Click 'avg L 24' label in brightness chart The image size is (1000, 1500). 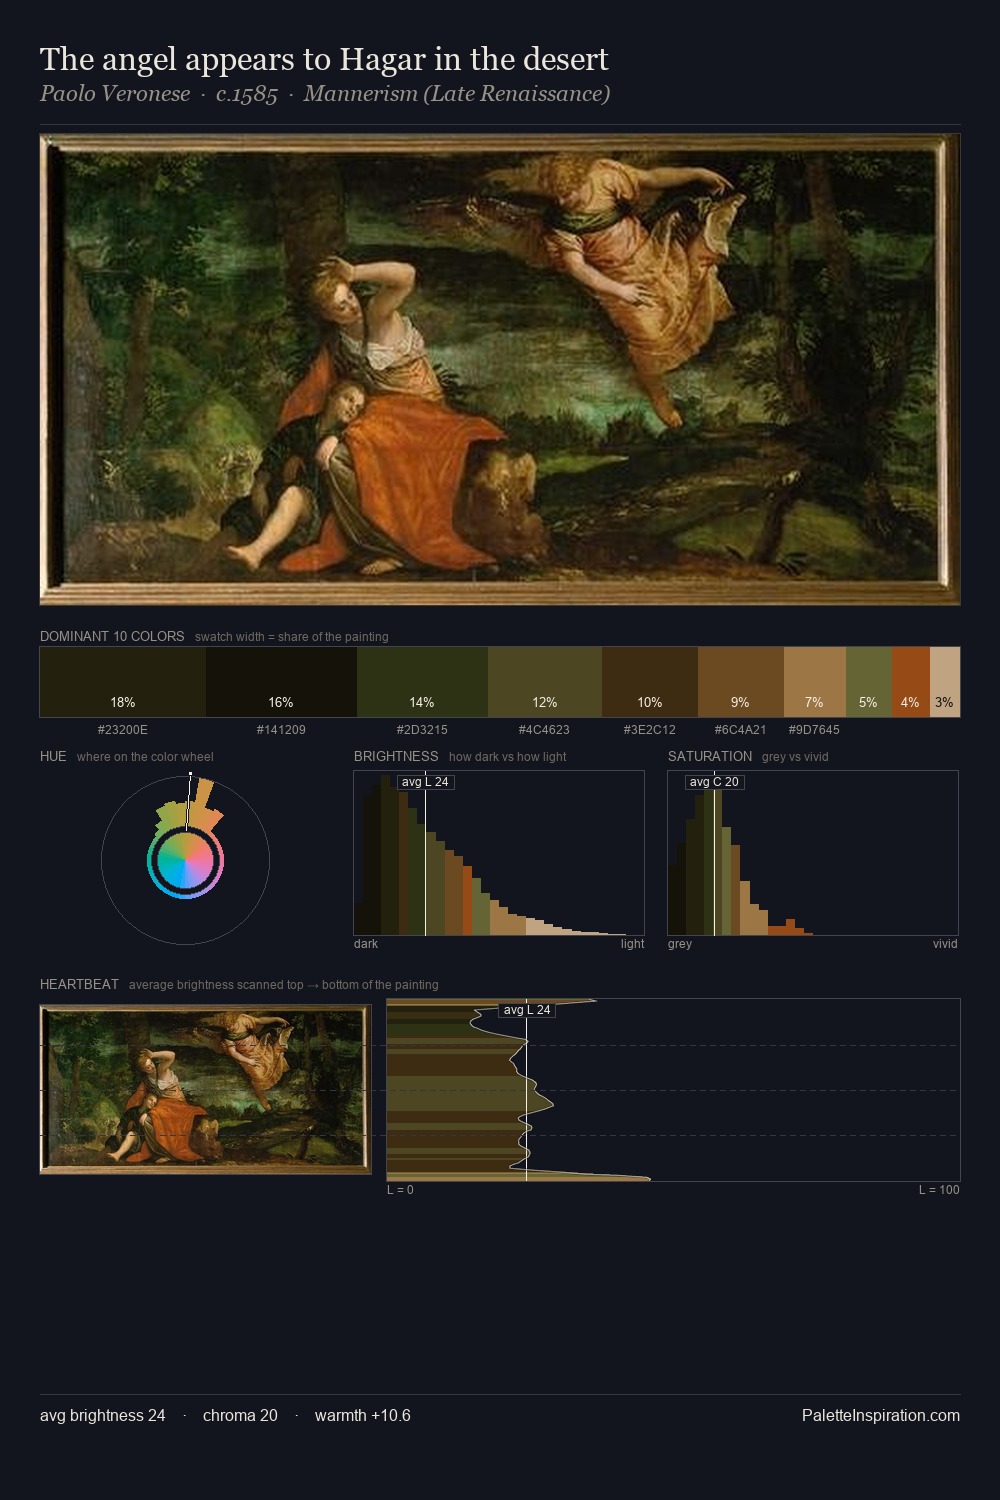pos(425,782)
